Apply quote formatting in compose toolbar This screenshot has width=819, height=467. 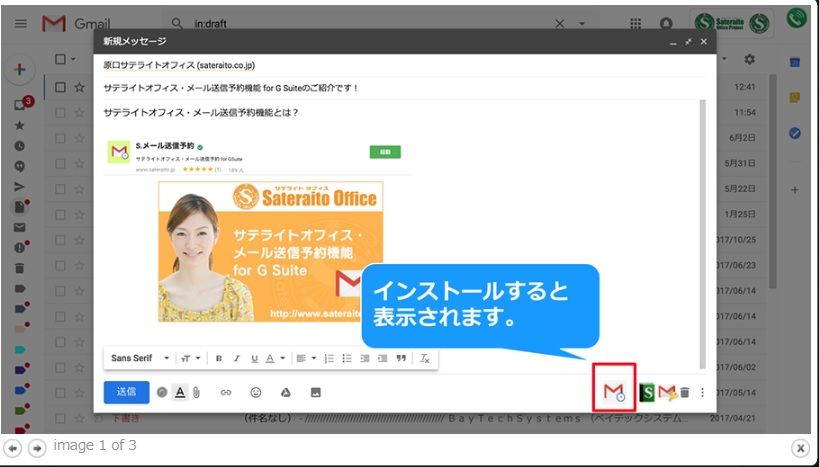click(x=401, y=358)
